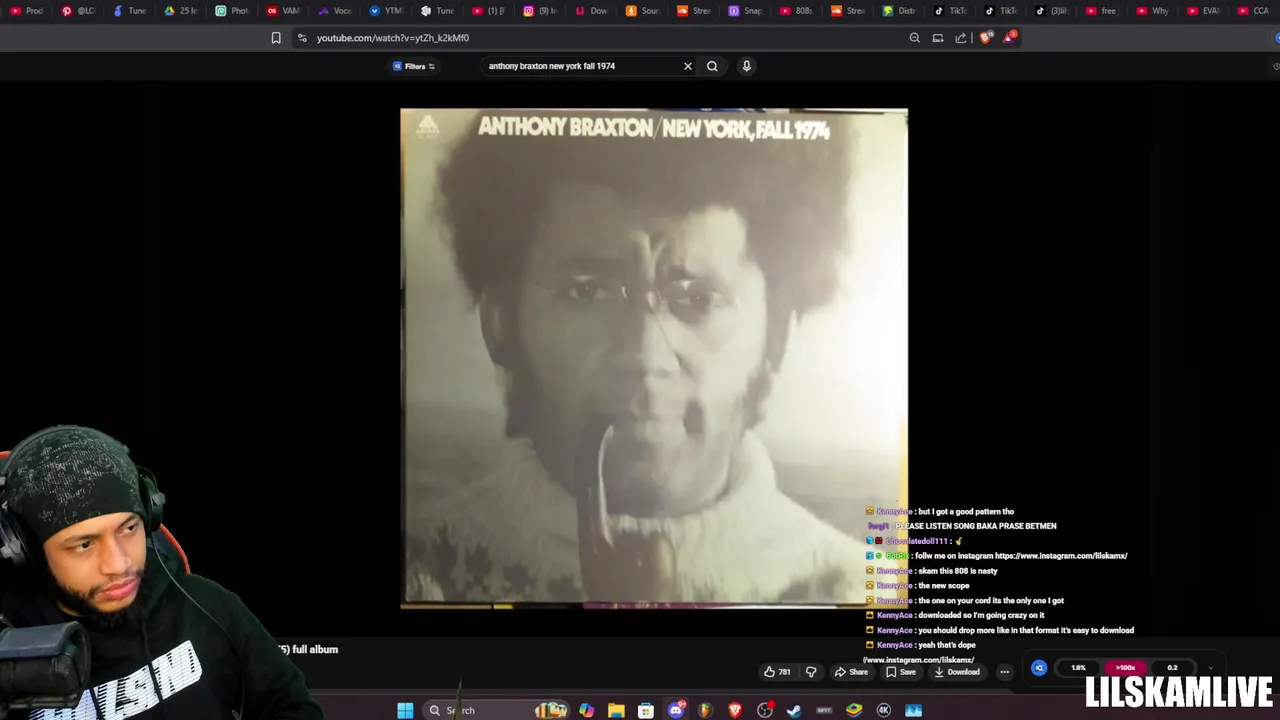Screen dimensions: 1280x720
Task: Open the Brave Shields lion icon
Action: (986, 38)
